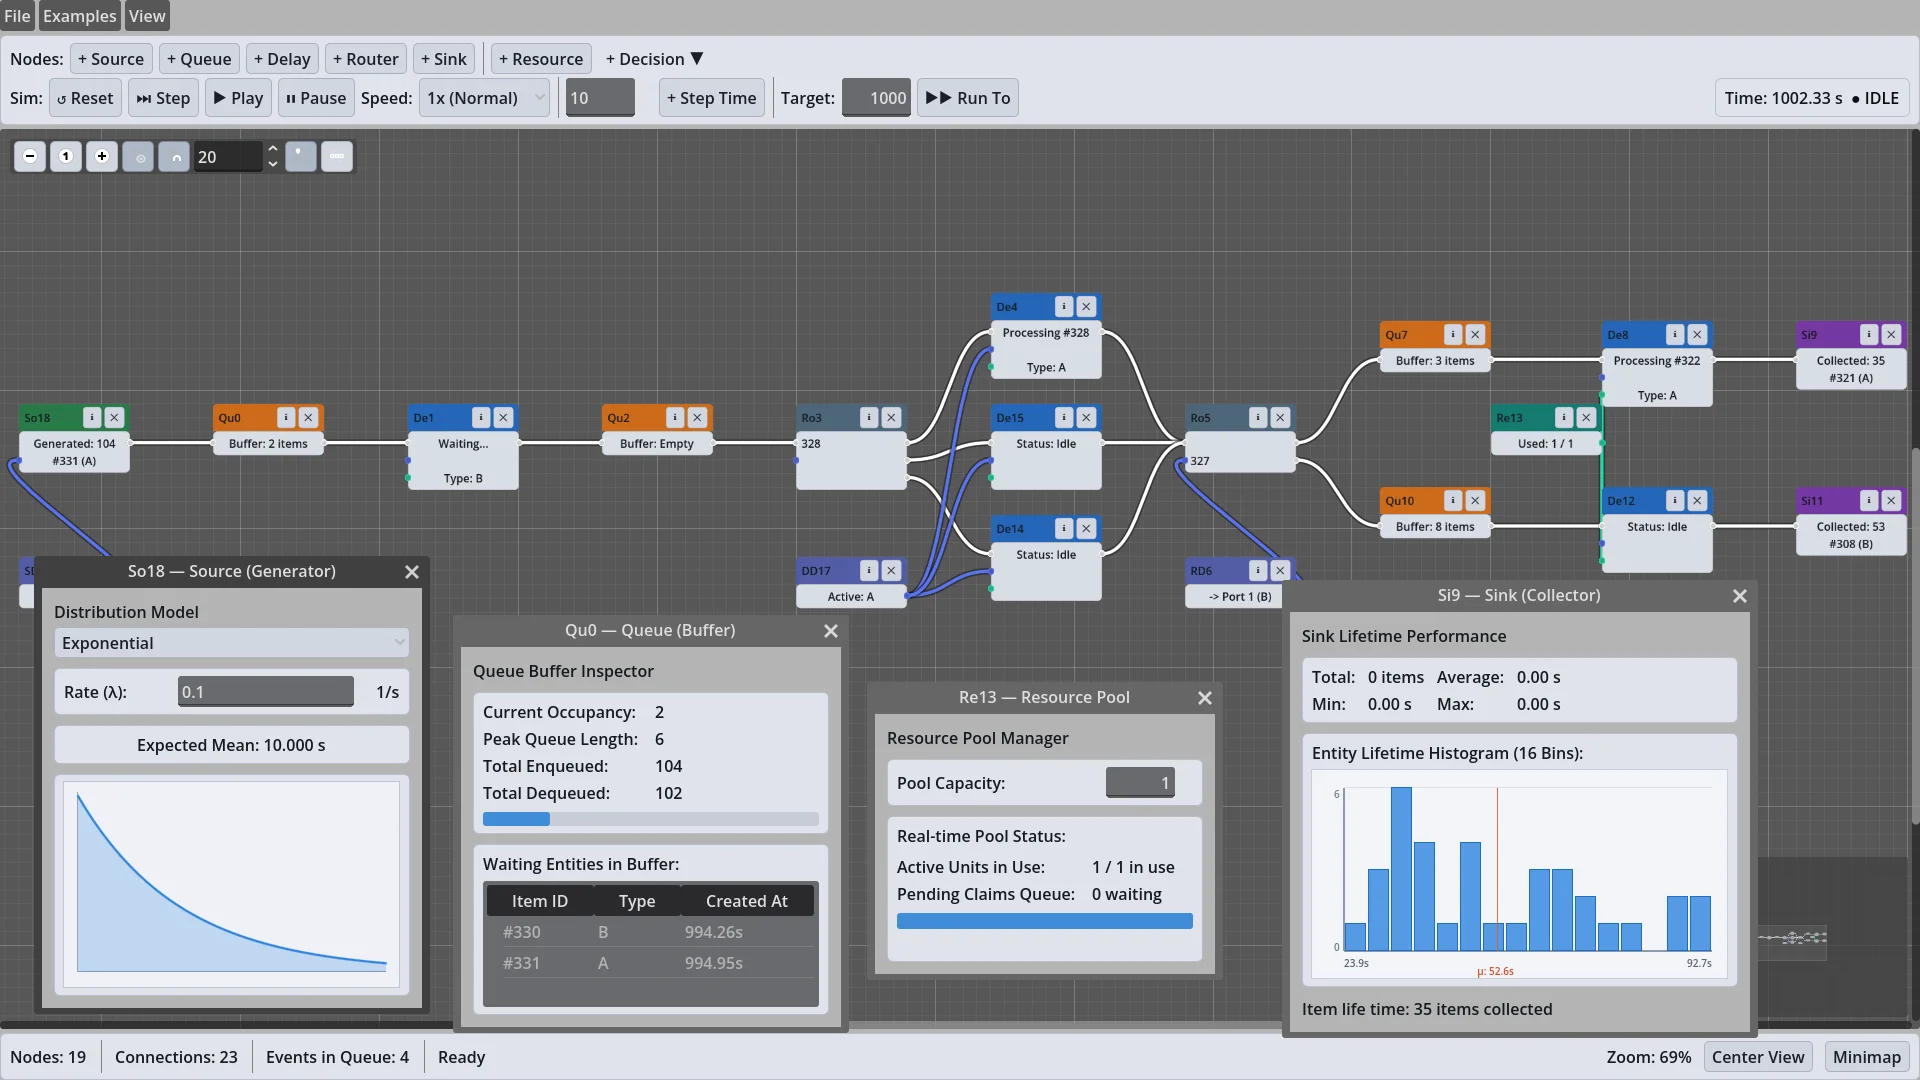Add a new Router node
1920x1080 pixels.
(x=366, y=59)
